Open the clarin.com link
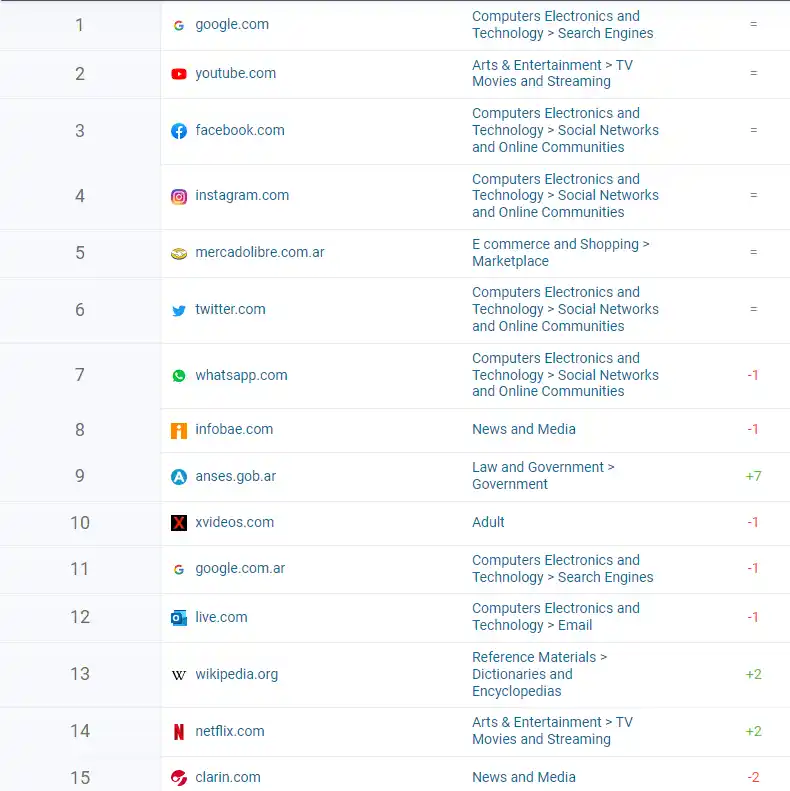790x791 pixels. coord(228,777)
